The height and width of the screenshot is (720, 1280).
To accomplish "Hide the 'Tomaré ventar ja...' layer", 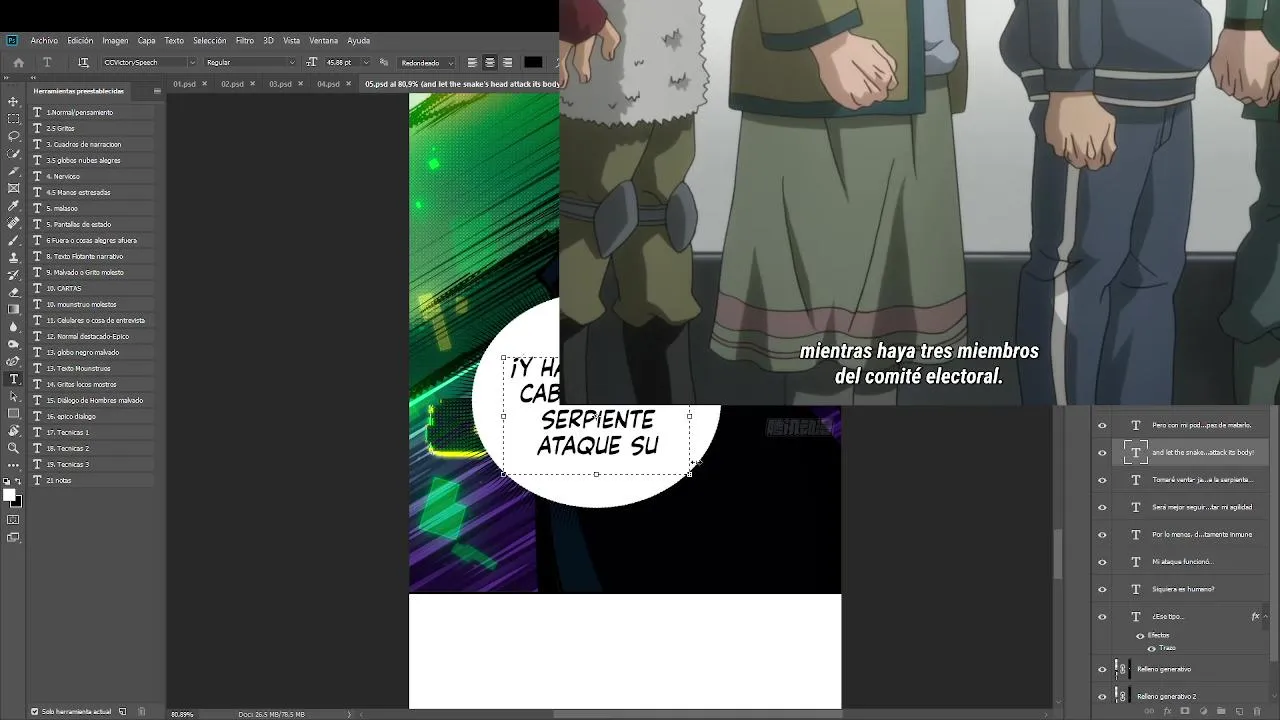I will point(1102,480).
